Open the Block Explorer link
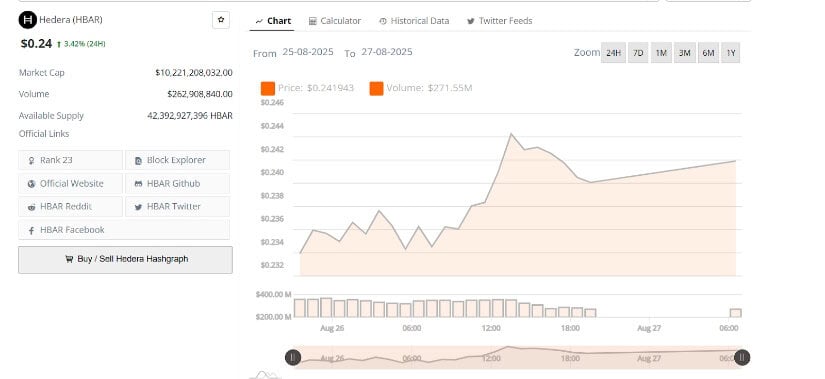Screen dimensions: 825x379 pyautogui.click(x=177, y=160)
